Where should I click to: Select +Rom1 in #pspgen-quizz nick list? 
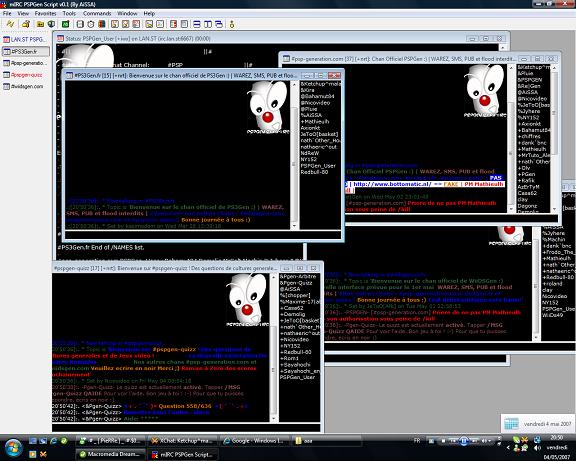pyautogui.click(x=289, y=358)
